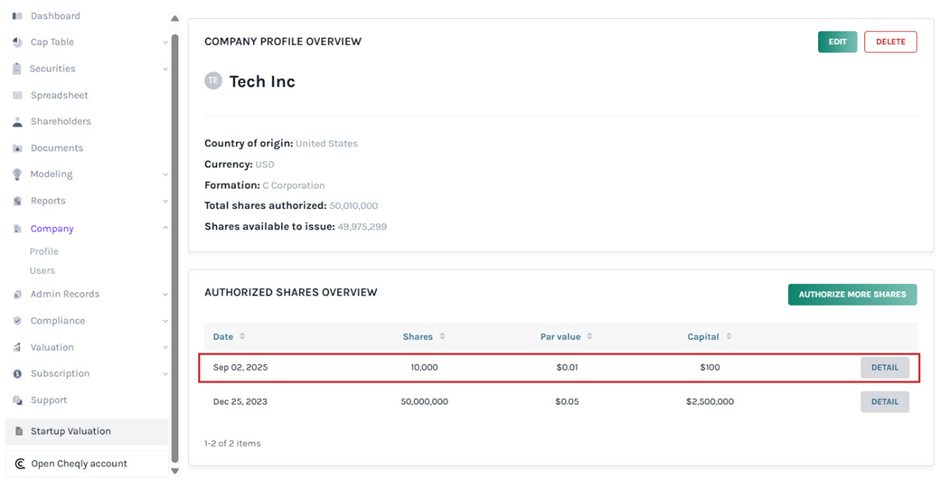Viewport: 940px width, 480px height.
Task: Click the Sep 02, 2025 date cell
Action: click(240, 367)
